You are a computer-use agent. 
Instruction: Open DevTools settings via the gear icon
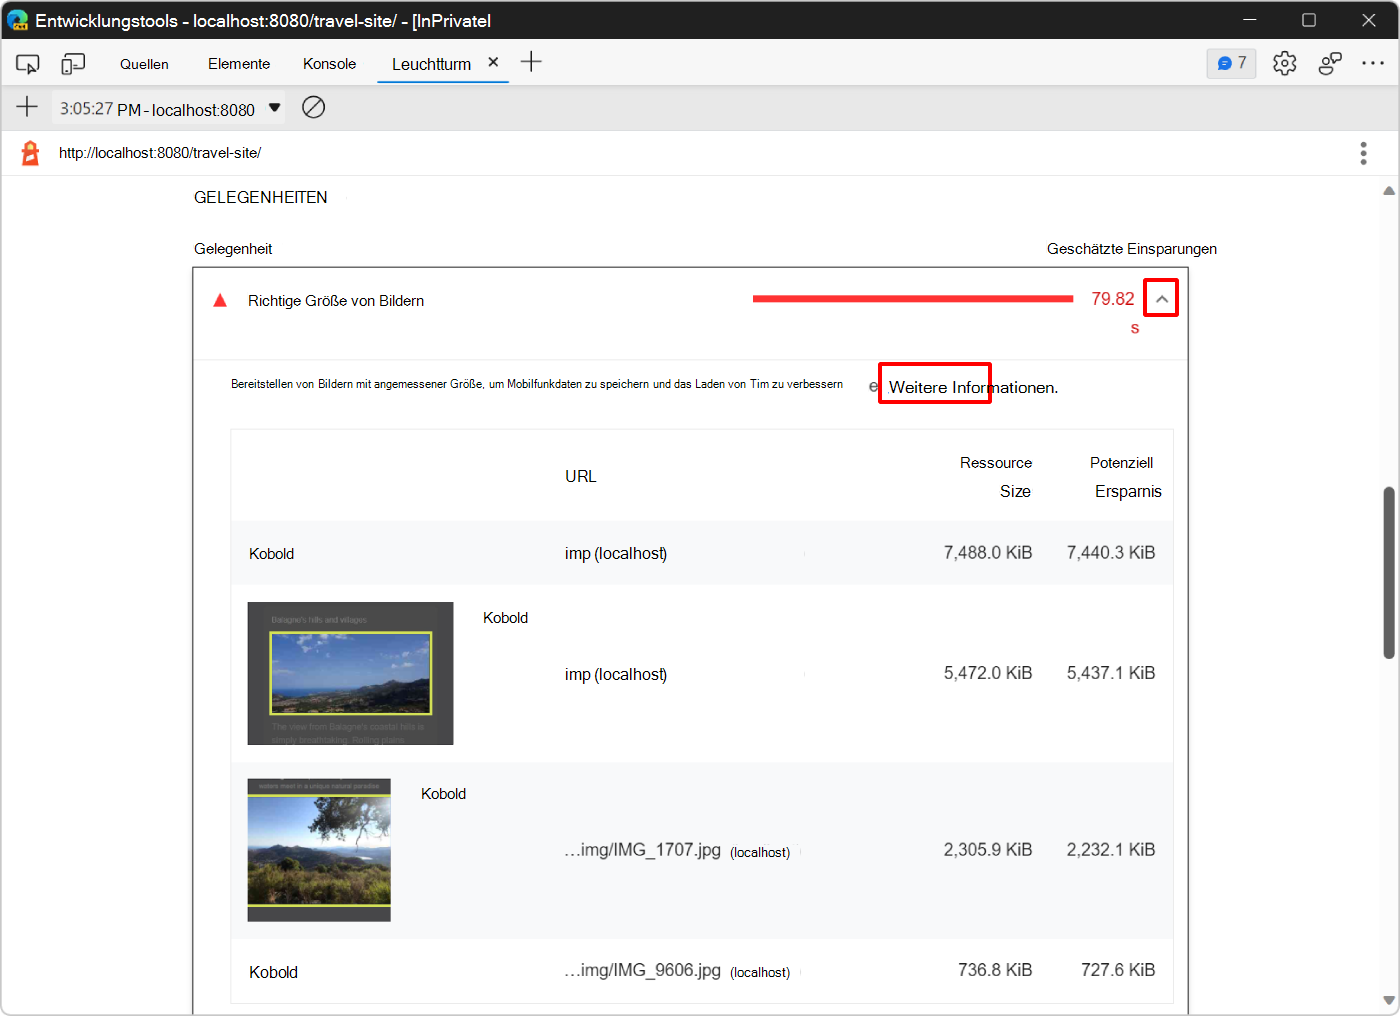(1284, 62)
